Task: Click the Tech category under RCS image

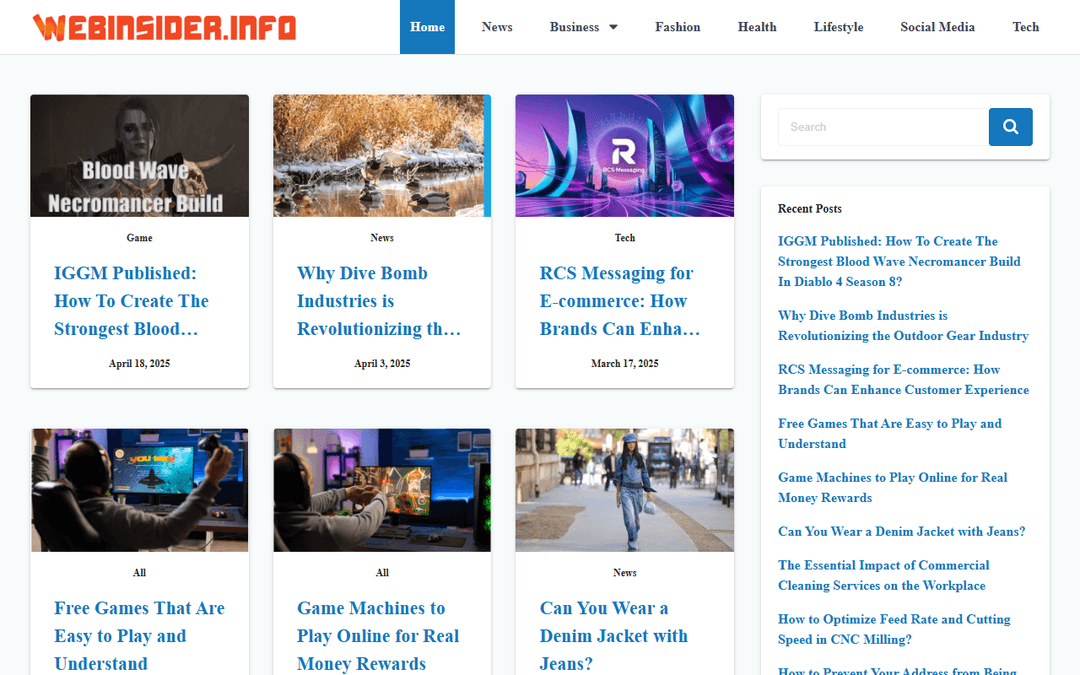Action: click(x=625, y=238)
